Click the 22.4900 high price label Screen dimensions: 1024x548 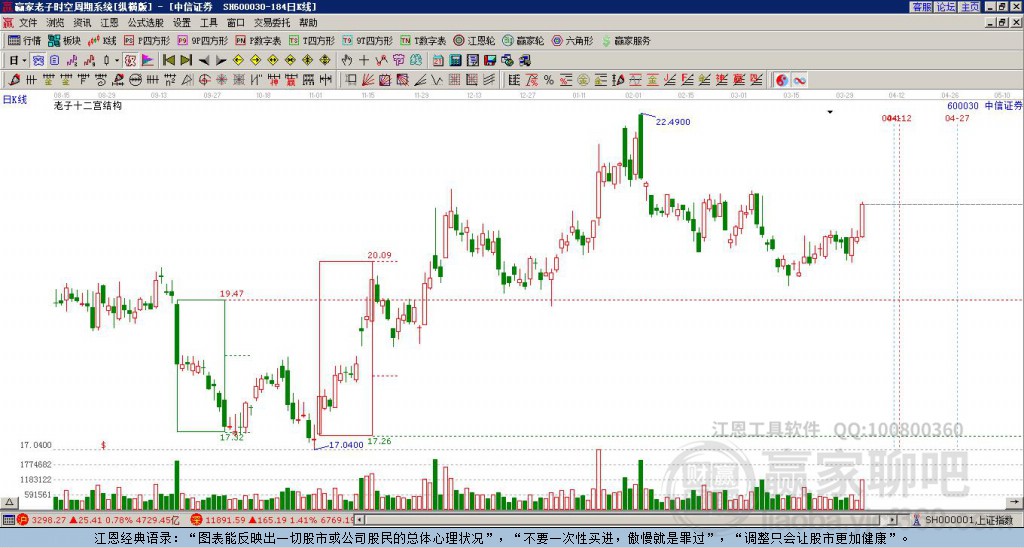[673, 121]
